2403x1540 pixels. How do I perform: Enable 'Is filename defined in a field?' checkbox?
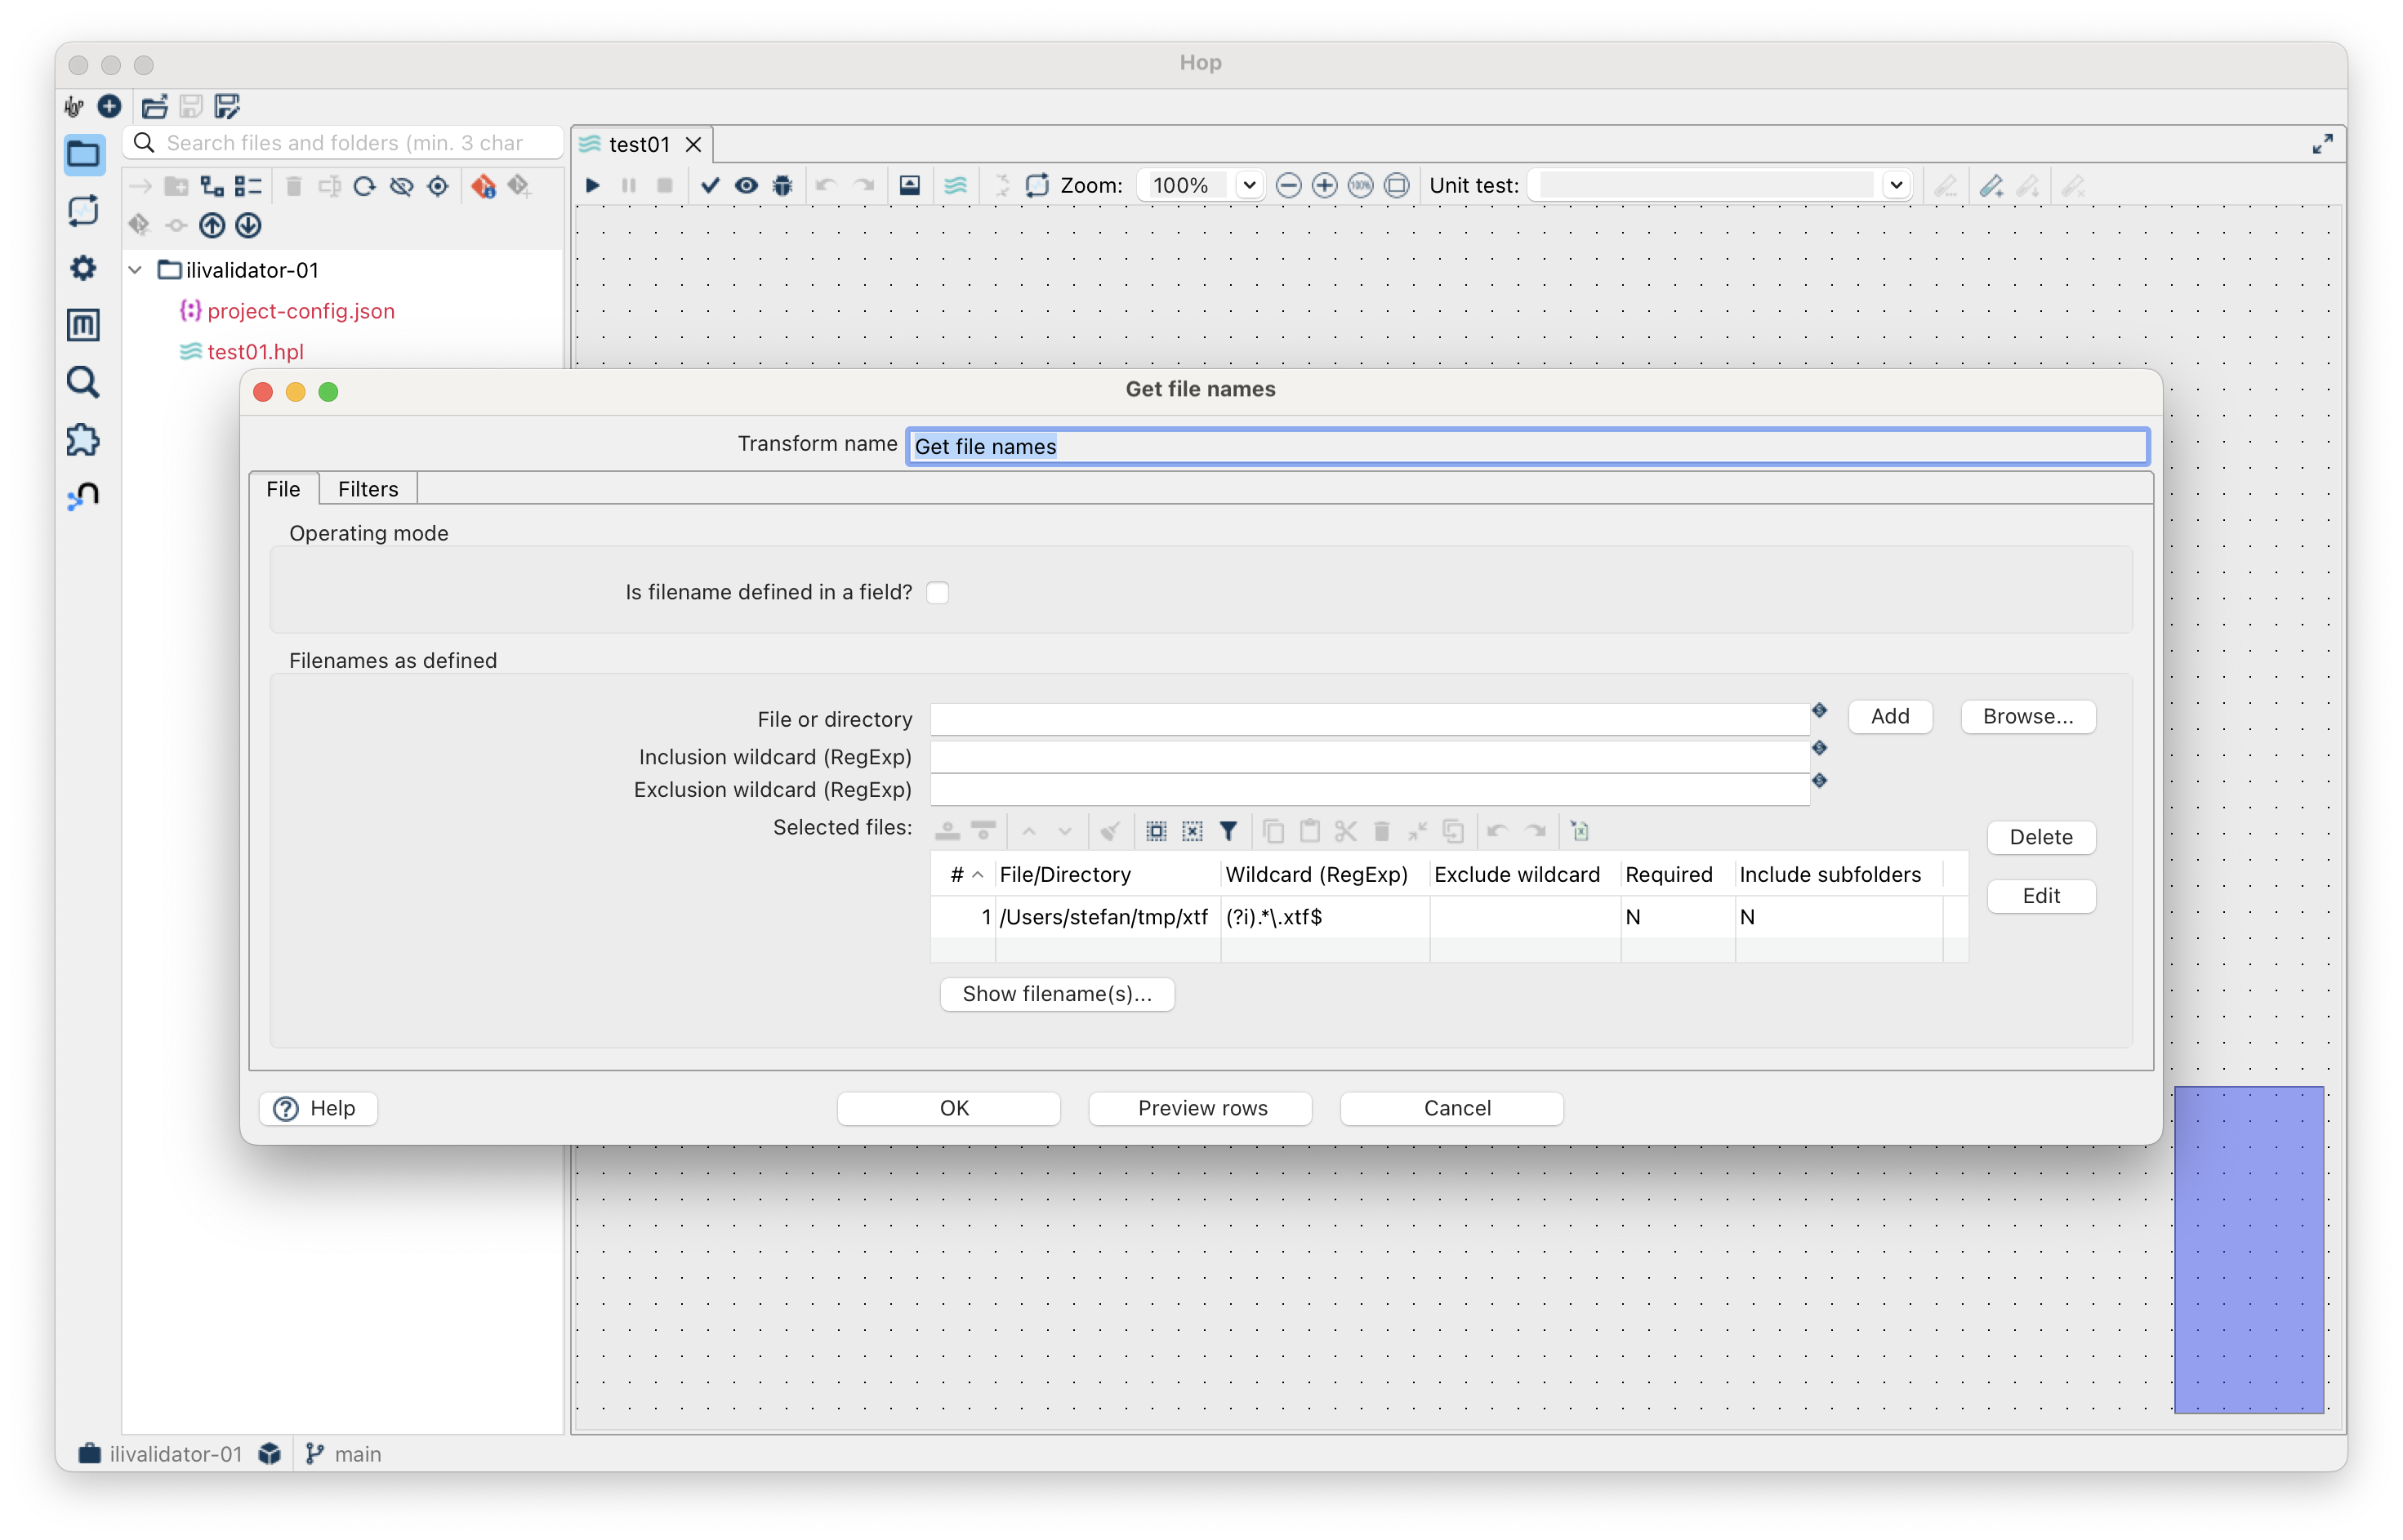937,592
